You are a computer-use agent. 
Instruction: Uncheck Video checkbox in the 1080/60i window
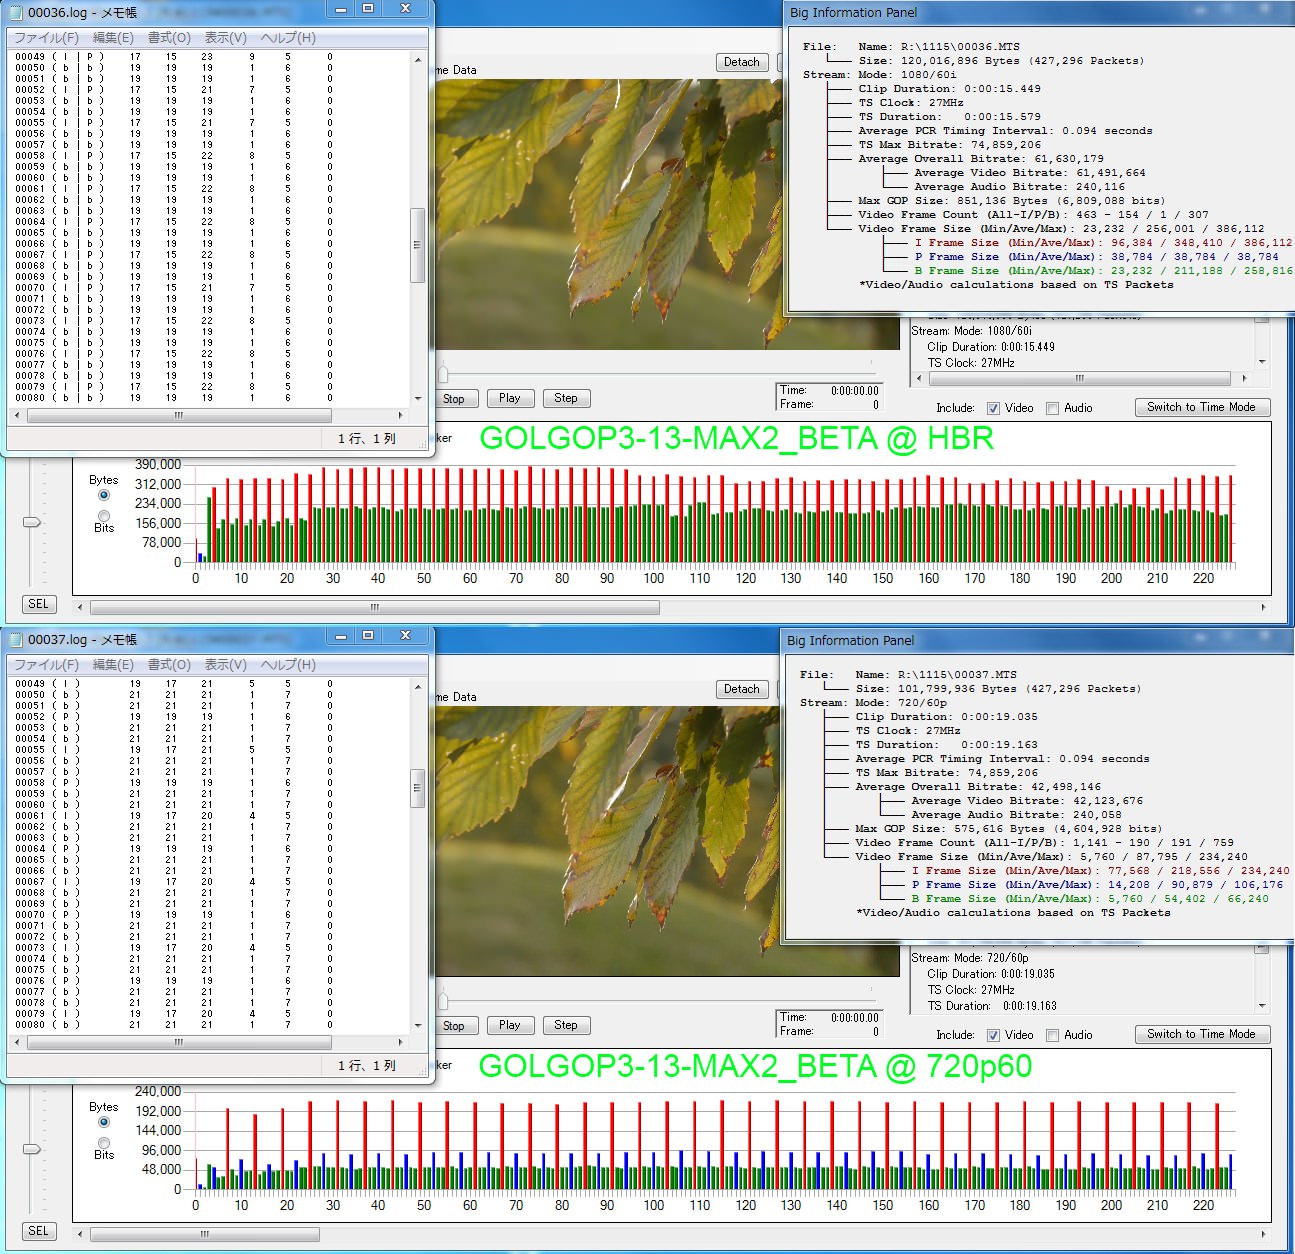tap(993, 408)
